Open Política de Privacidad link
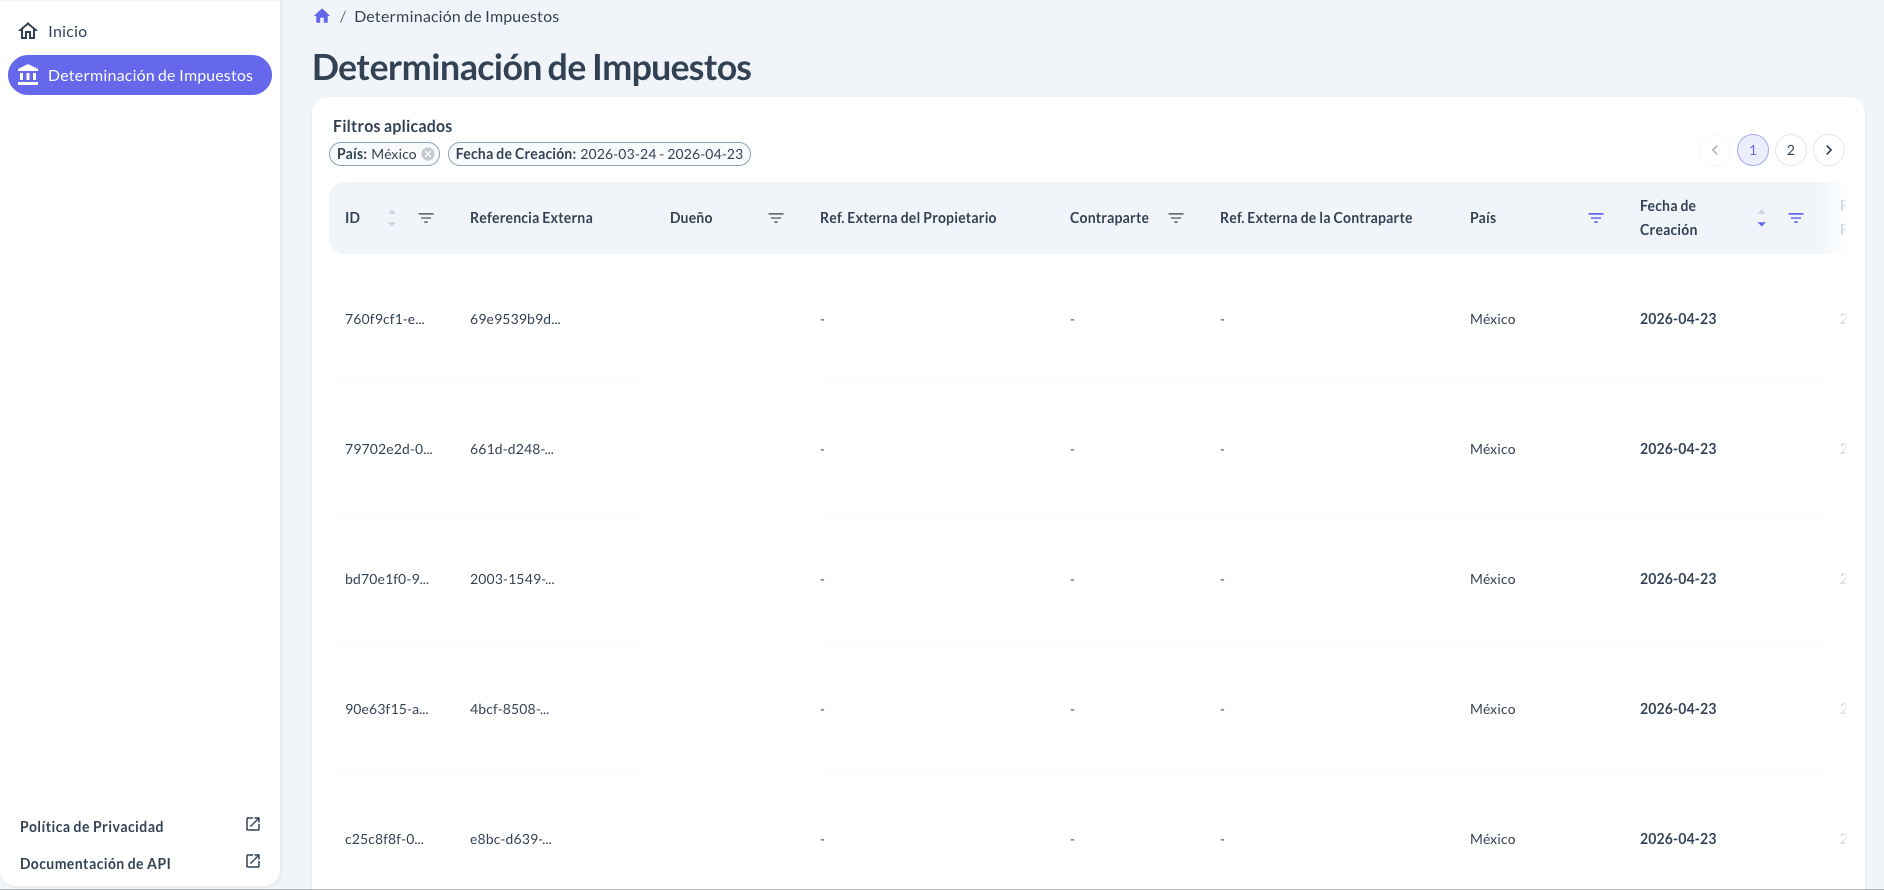Screen dimensions: 1884x890 pyautogui.click(x=92, y=827)
